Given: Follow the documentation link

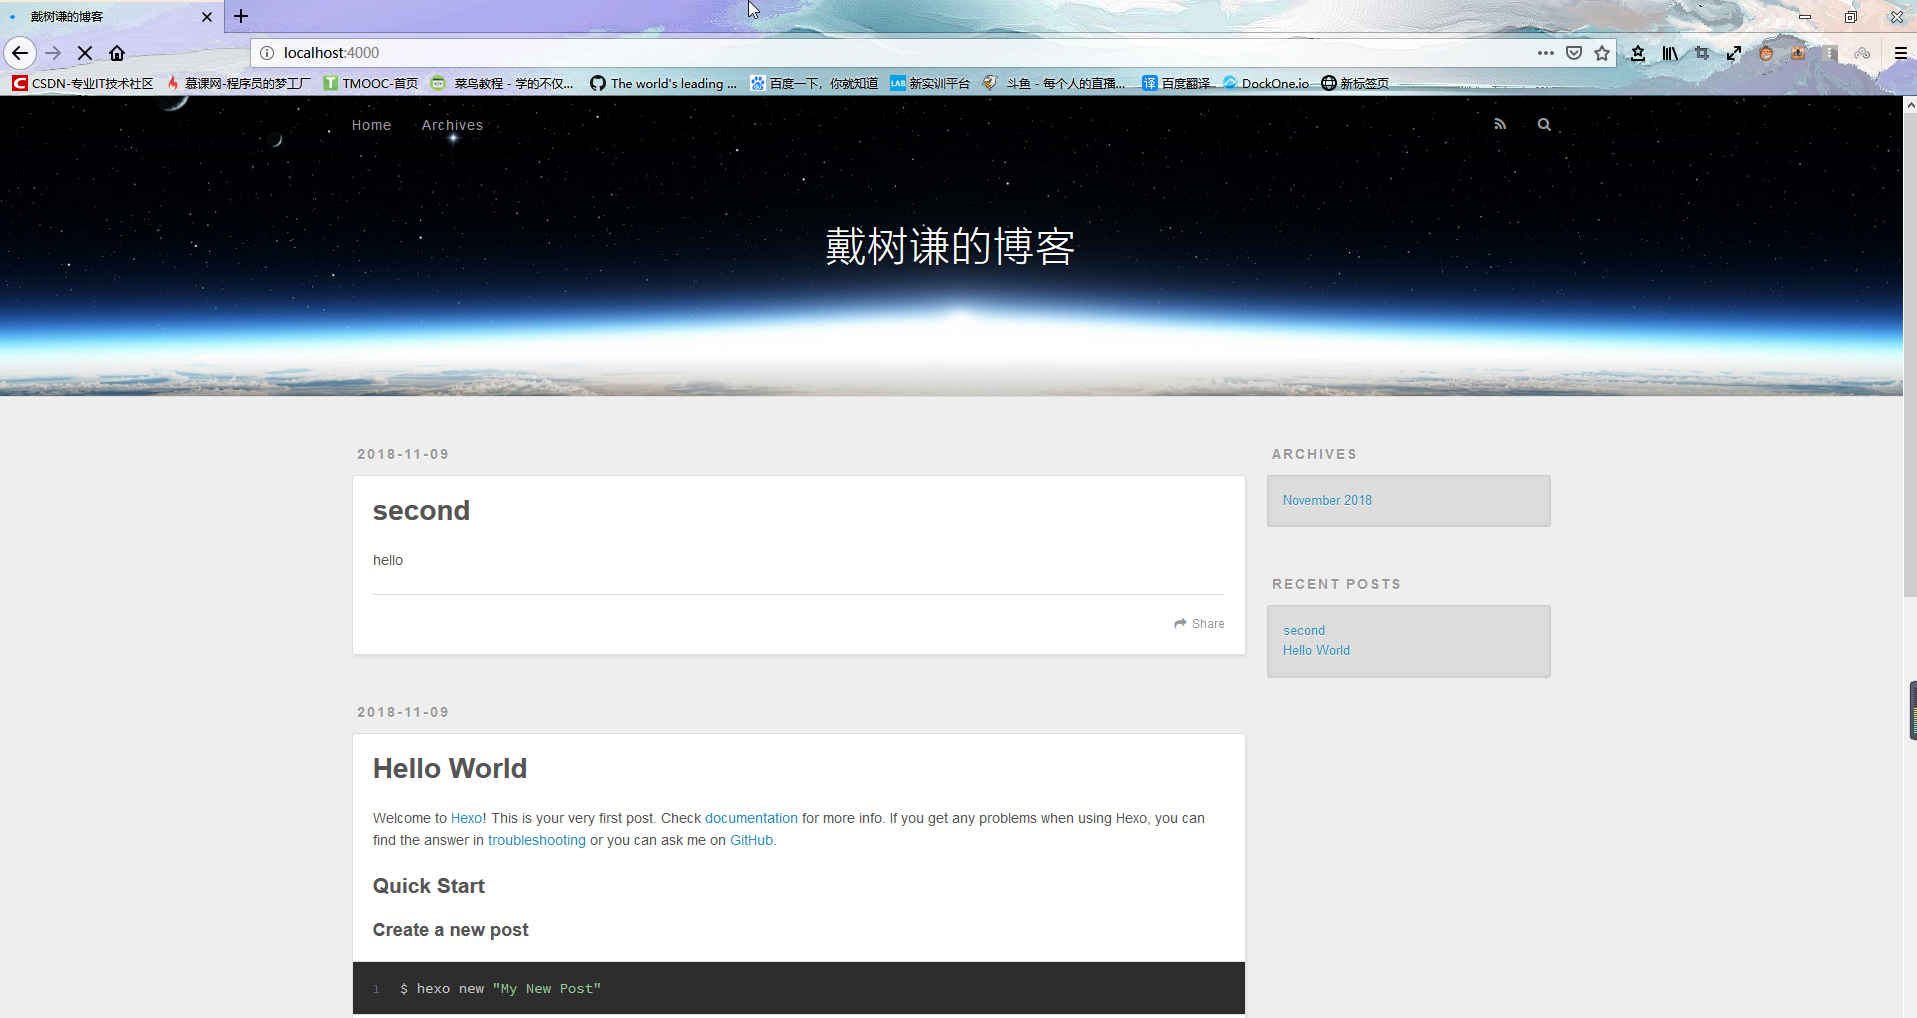Looking at the screenshot, I should click(751, 818).
